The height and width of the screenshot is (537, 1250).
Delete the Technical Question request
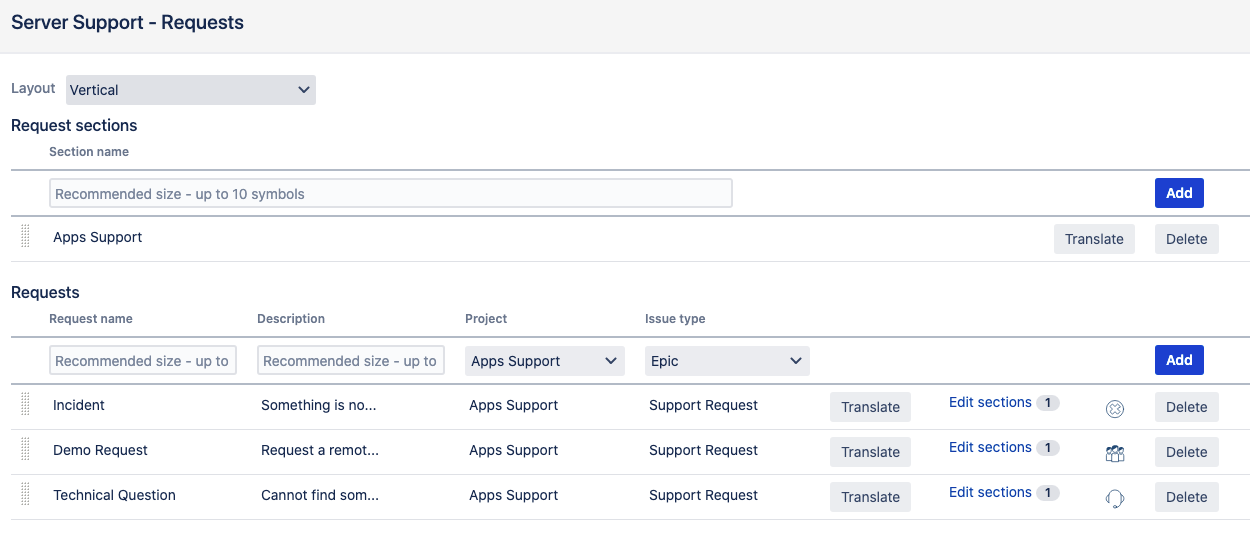tap(1186, 497)
